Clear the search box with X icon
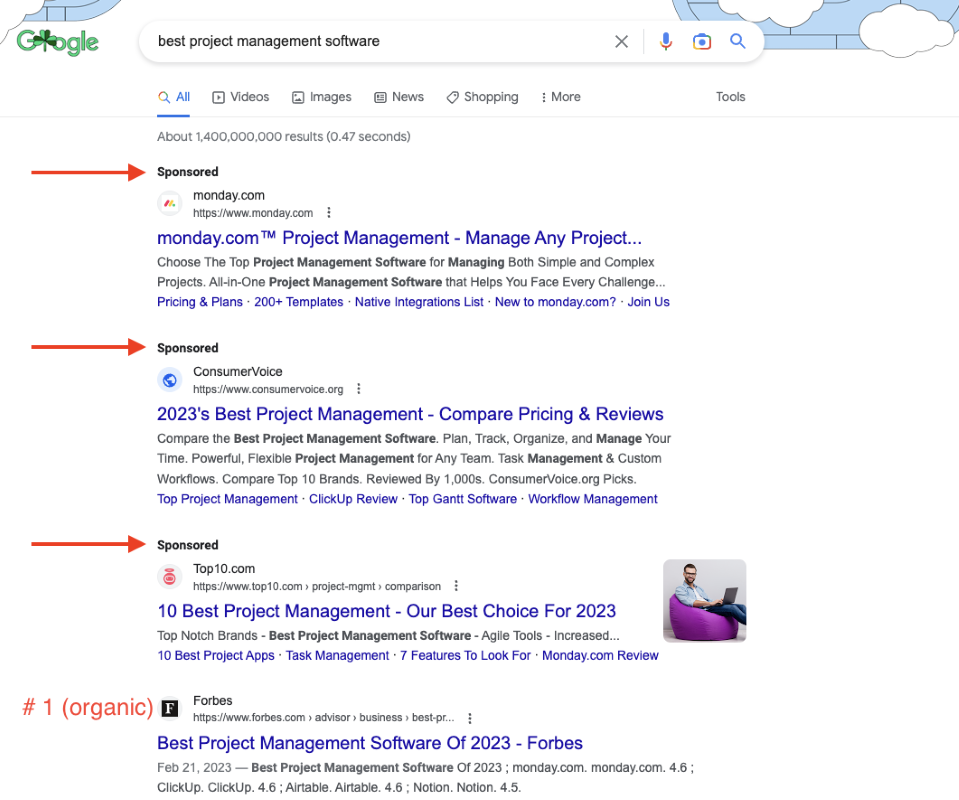 click(621, 42)
